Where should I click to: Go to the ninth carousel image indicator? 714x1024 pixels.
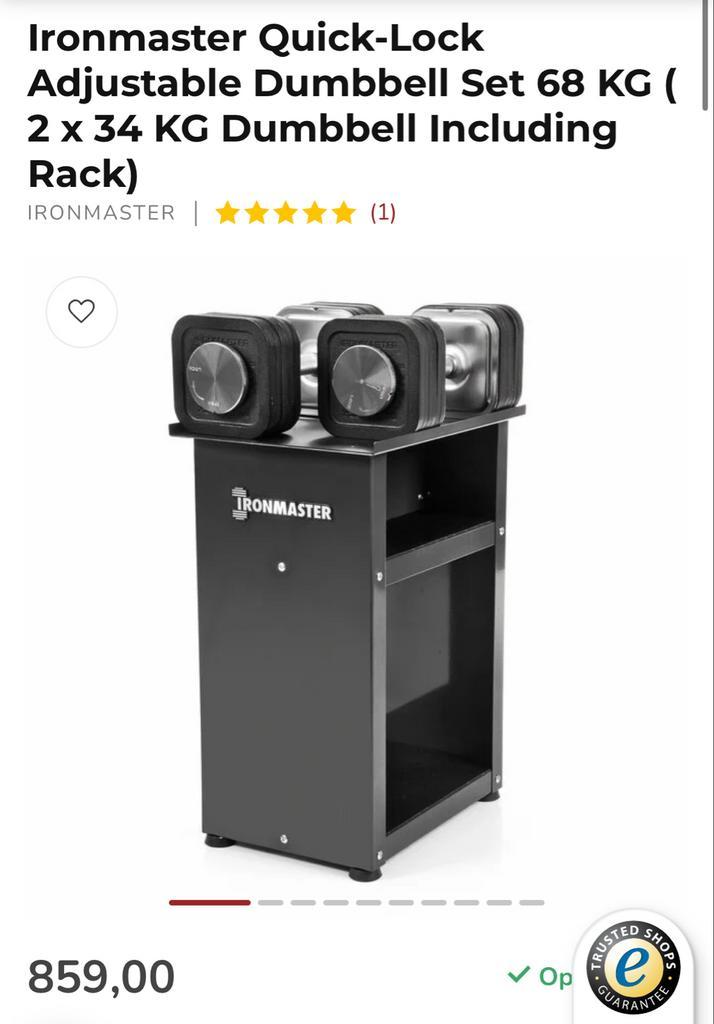pos(499,903)
